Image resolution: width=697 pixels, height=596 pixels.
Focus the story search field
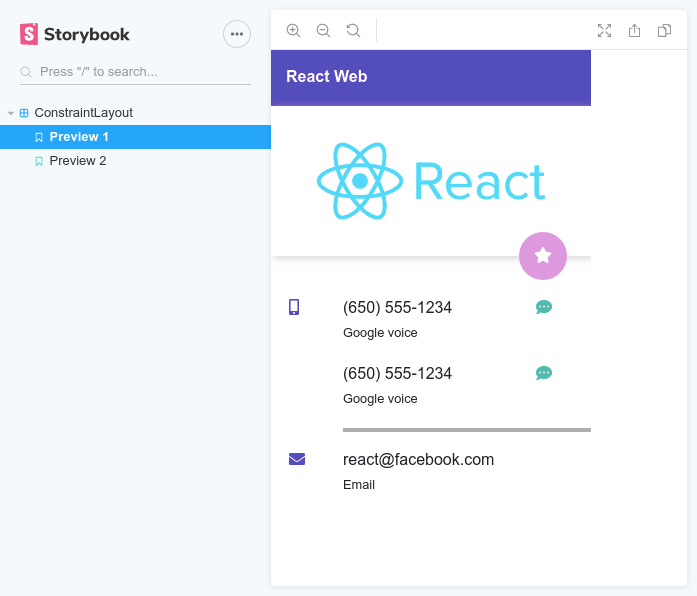tap(135, 72)
